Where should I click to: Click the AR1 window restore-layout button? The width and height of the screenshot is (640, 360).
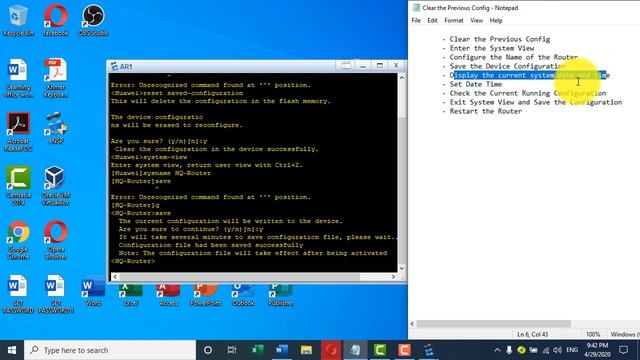(346, 66)
